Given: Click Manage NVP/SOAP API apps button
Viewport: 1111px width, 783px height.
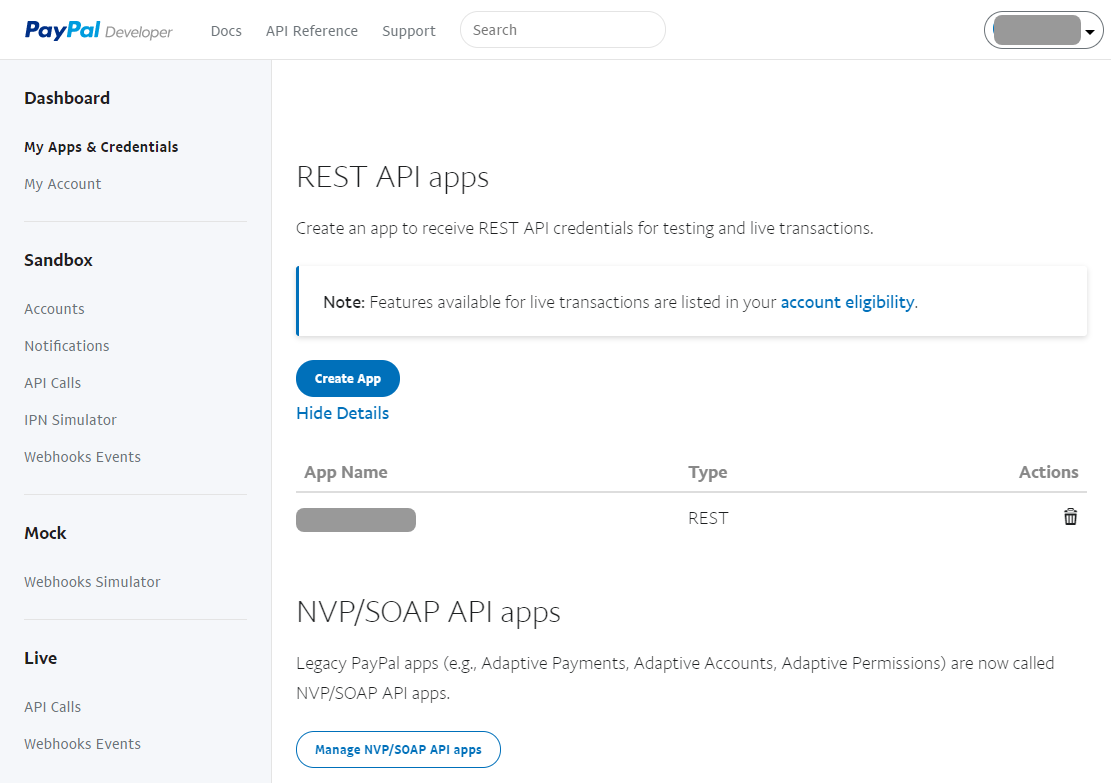Looking at the screenshot, I should (398, 749).
